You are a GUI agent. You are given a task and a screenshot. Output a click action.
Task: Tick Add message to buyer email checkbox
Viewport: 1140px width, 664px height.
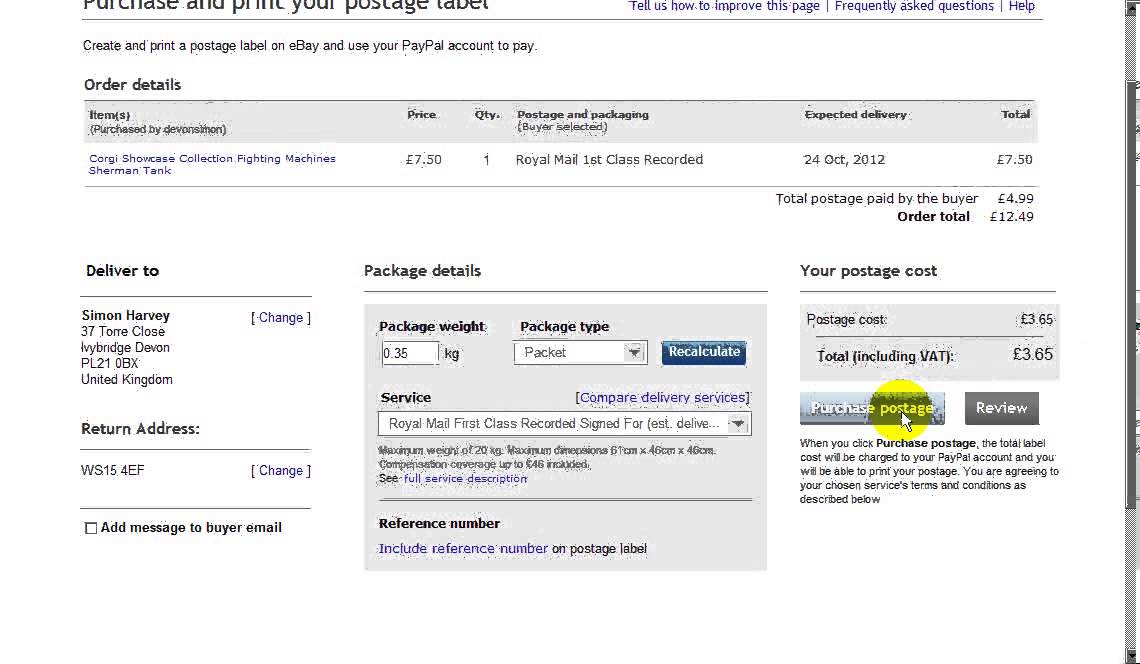click(91, 528)
